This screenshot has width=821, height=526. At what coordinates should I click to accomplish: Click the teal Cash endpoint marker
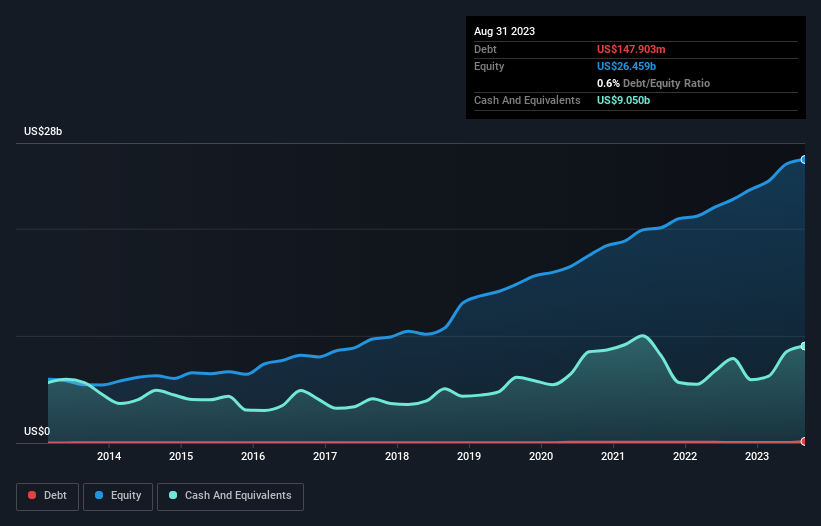[803, 346]
